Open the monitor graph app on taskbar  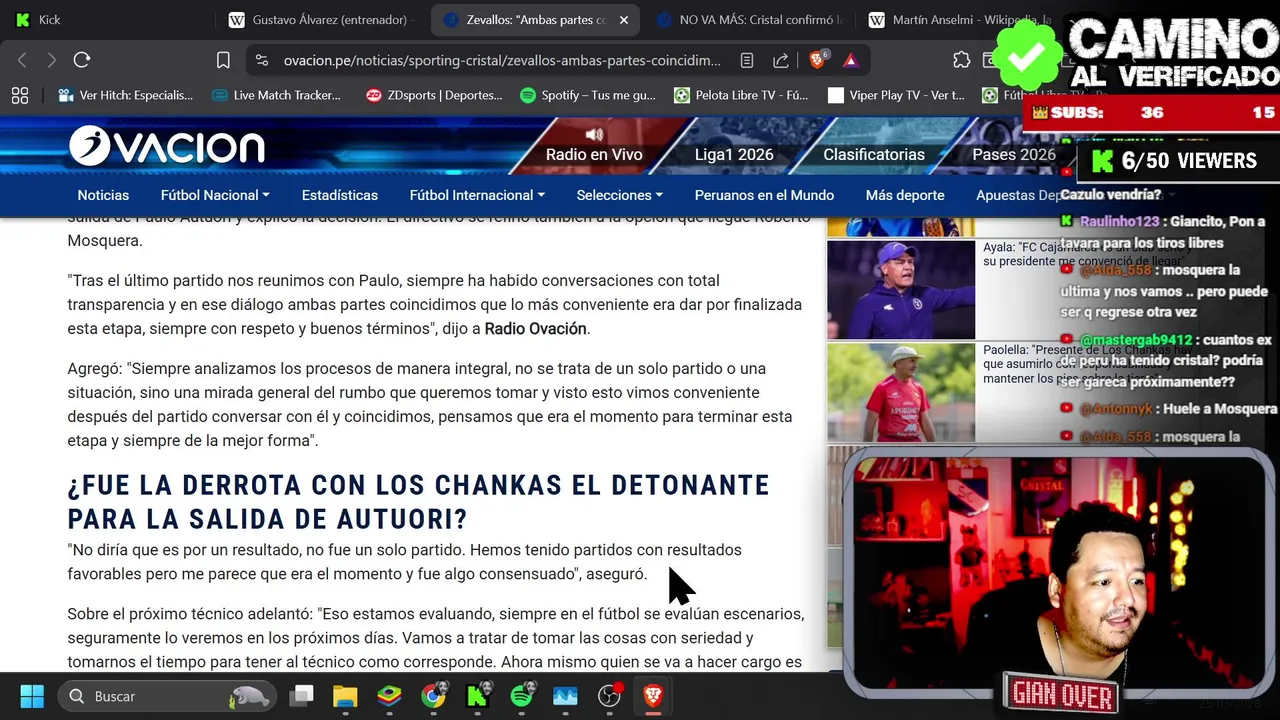(565, 696)
